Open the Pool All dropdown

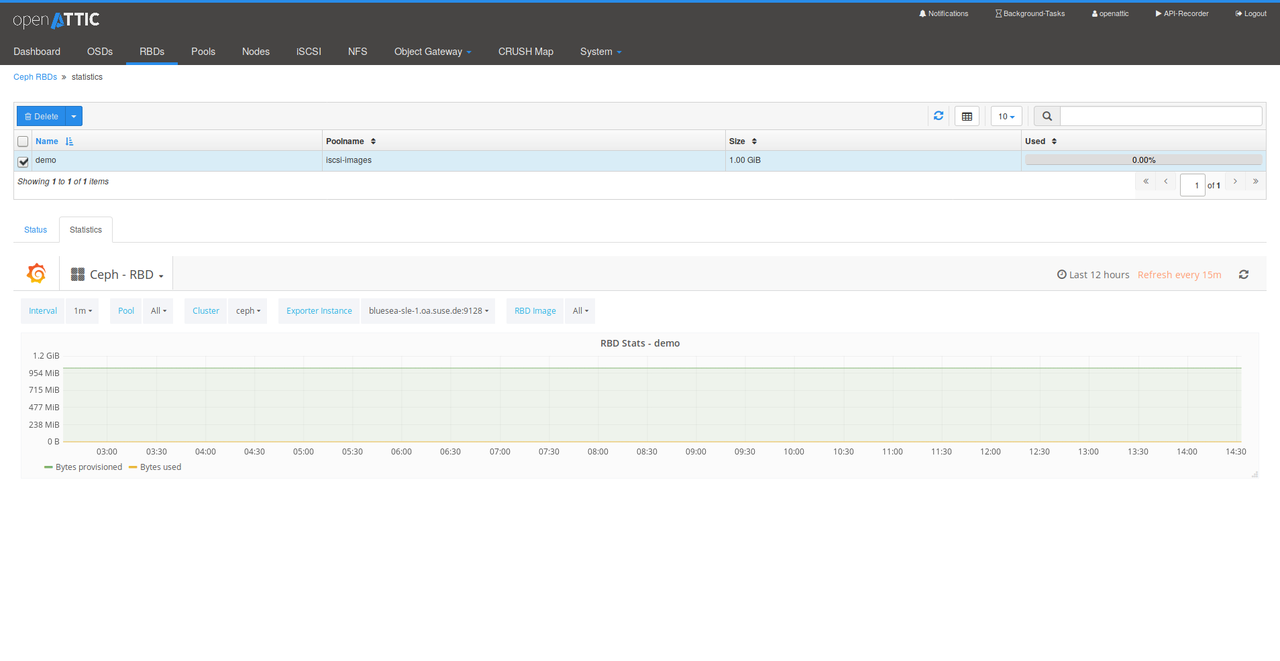[x=158, y=311]
